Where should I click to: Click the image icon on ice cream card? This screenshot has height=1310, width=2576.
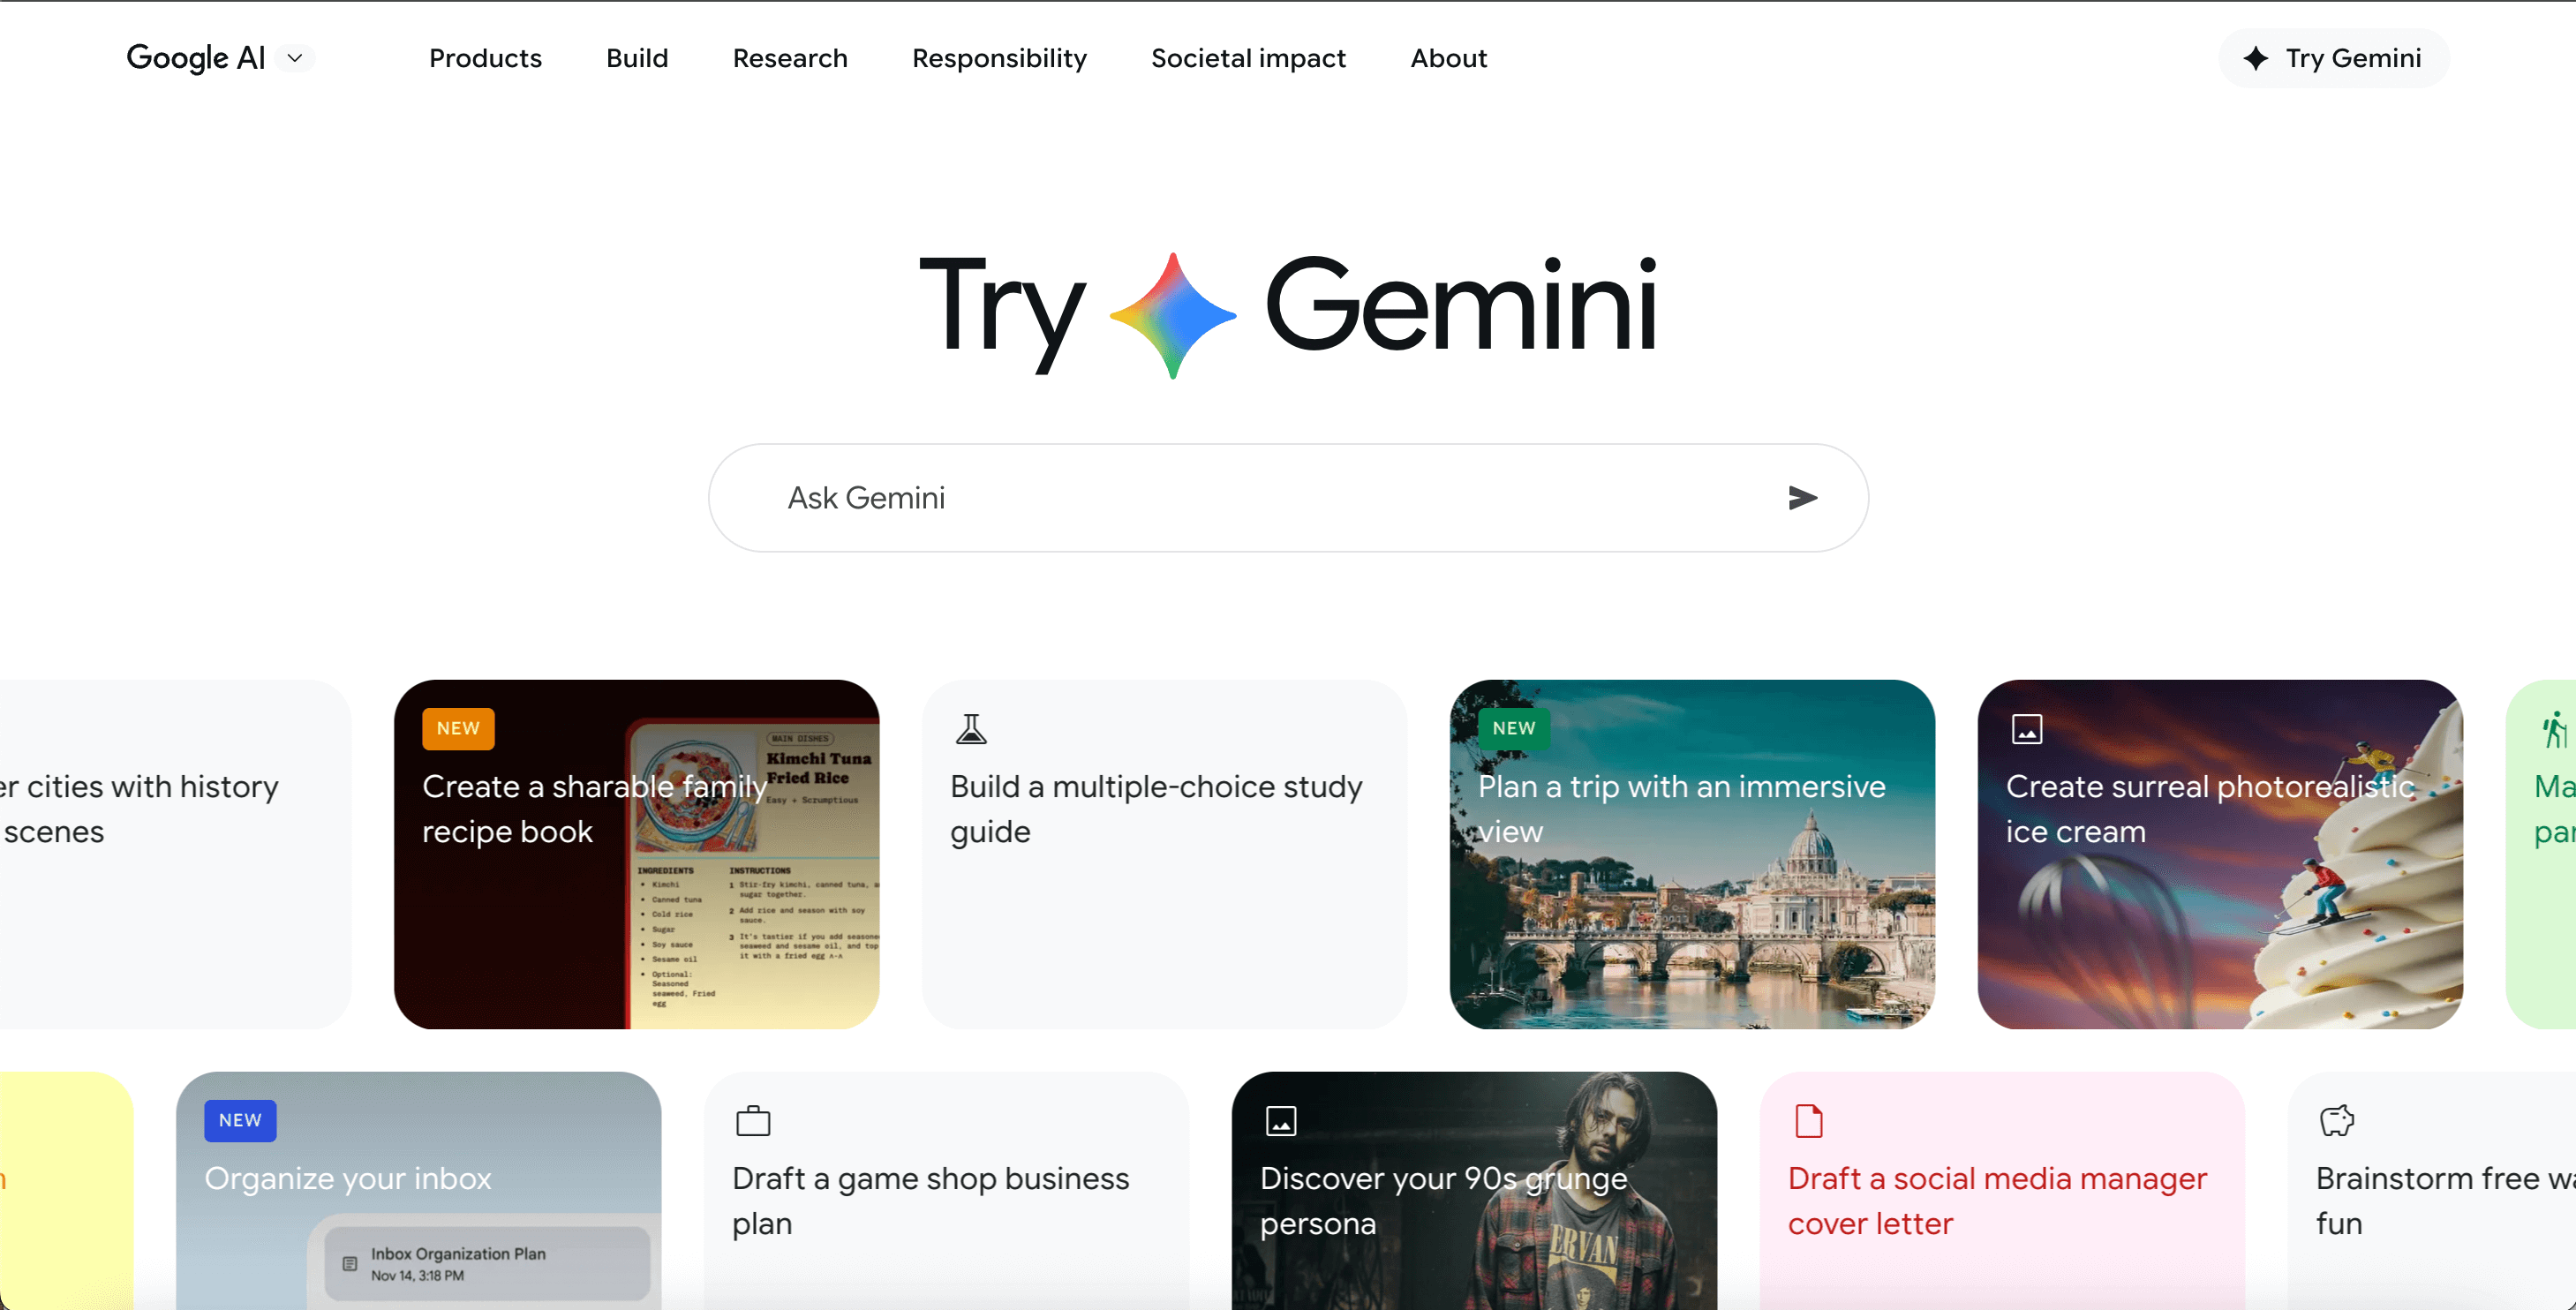point(2027,729)
